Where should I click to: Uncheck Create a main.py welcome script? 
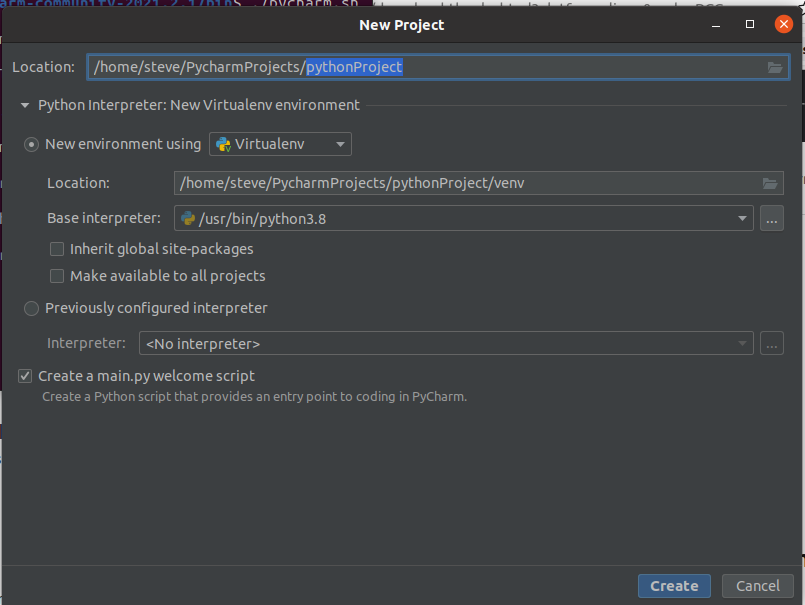coord(25,376)
